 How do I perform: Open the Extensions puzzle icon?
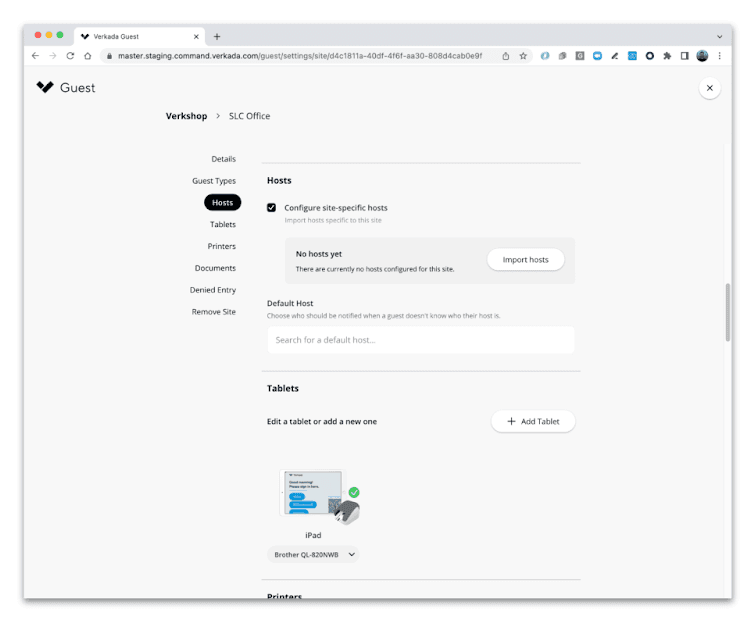point(667,56)
